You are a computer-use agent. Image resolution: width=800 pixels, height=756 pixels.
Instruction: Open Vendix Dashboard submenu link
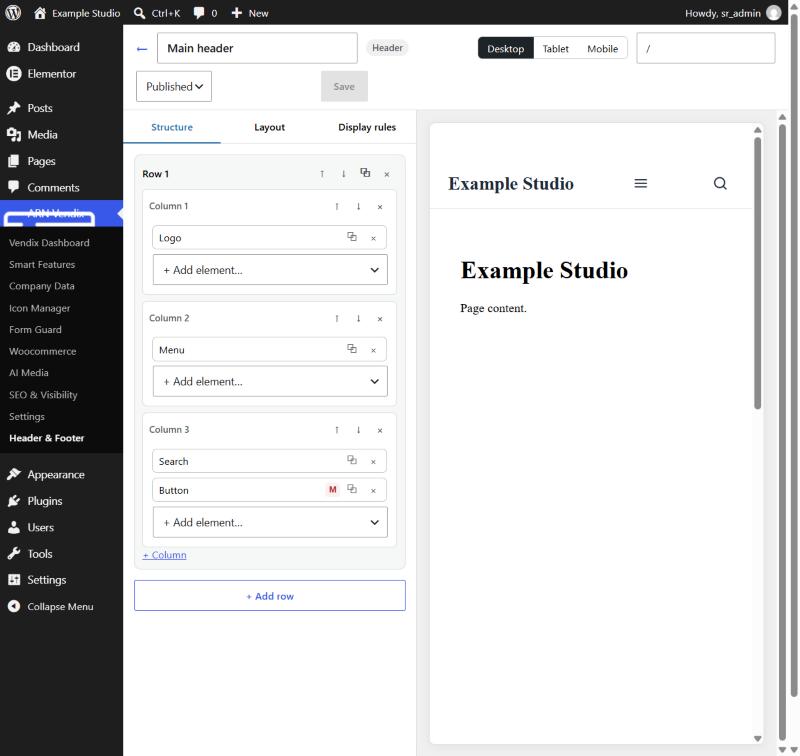pos(49,243)
